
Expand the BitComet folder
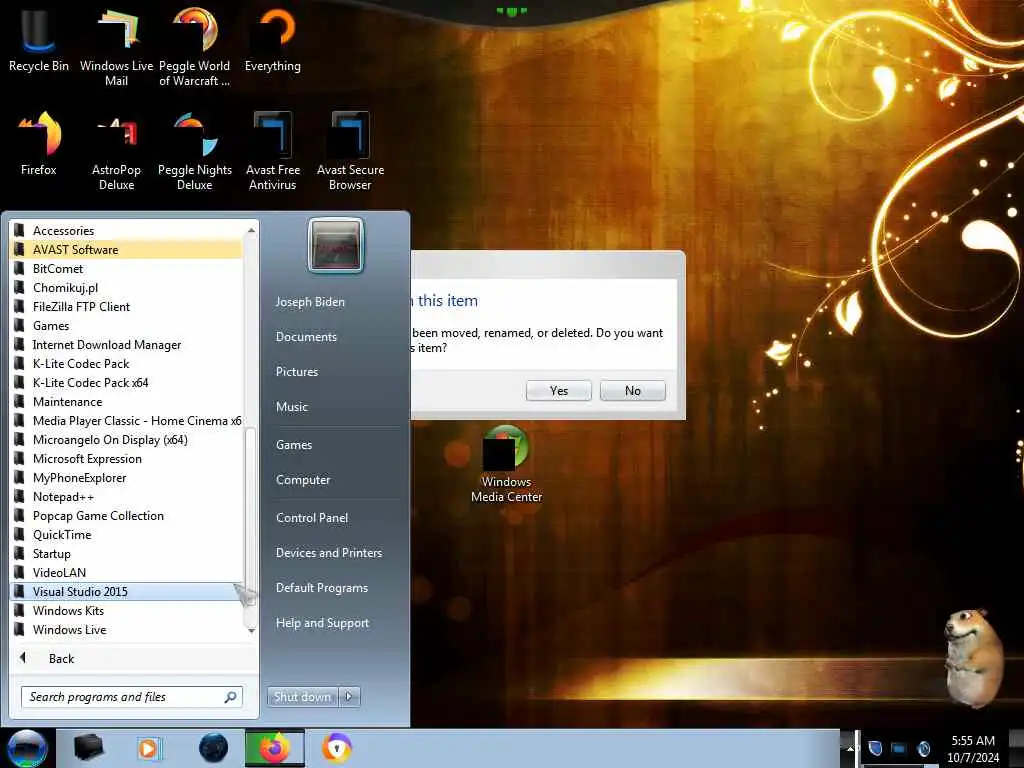(127, 268)
